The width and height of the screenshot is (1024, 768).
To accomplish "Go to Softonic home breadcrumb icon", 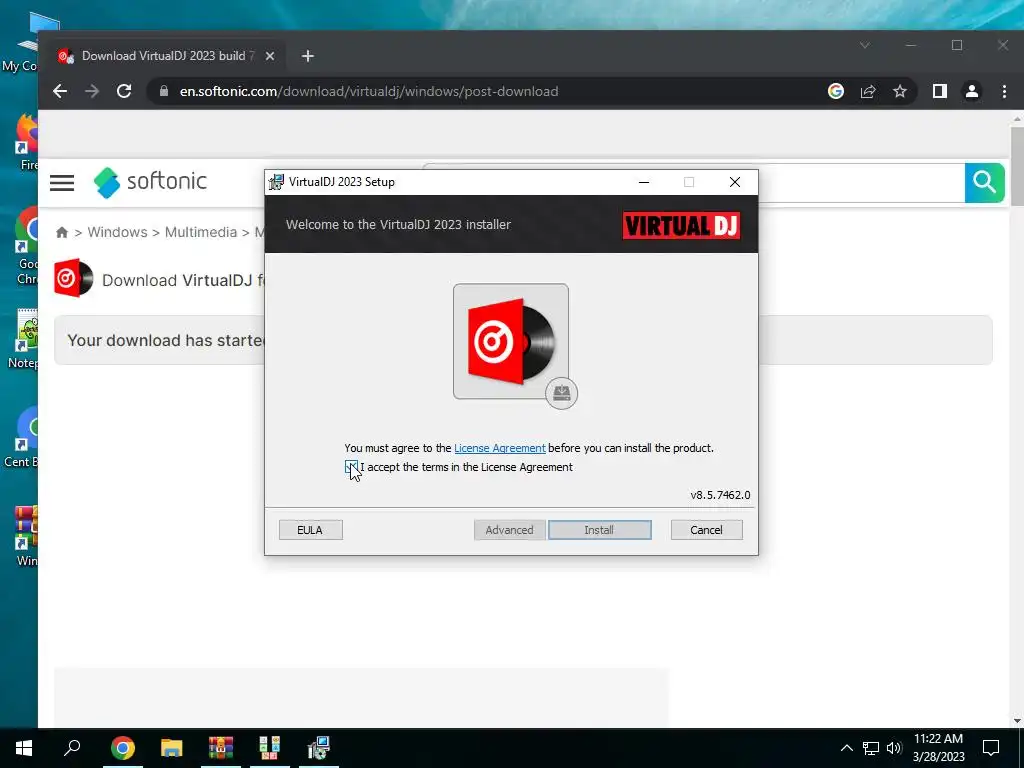I will click(x=62, y=232).
